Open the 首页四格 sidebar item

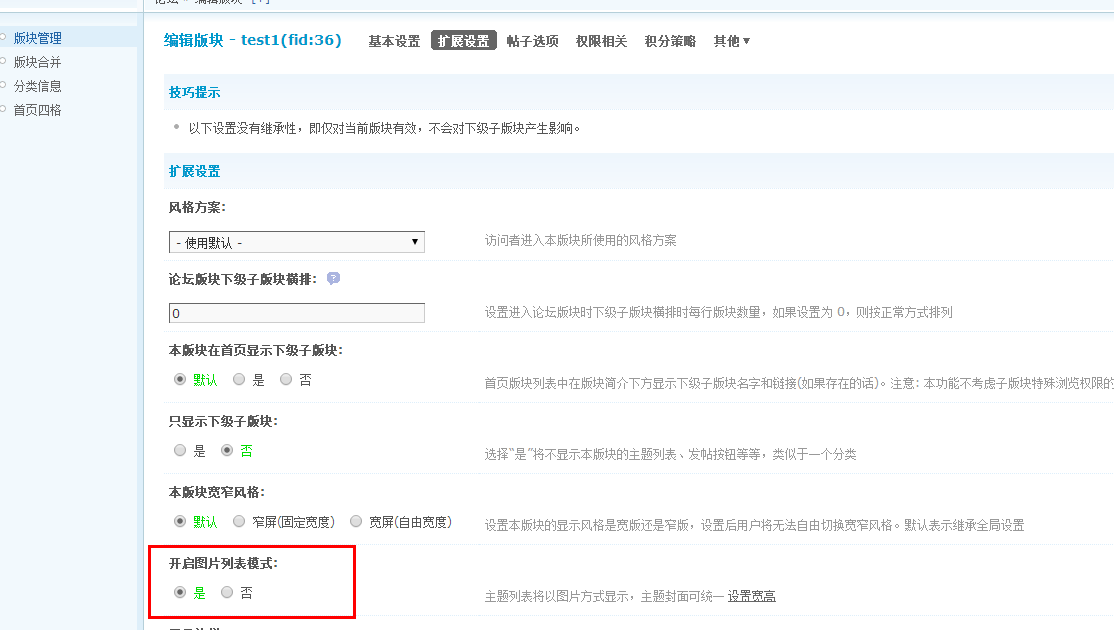[38, 110]
